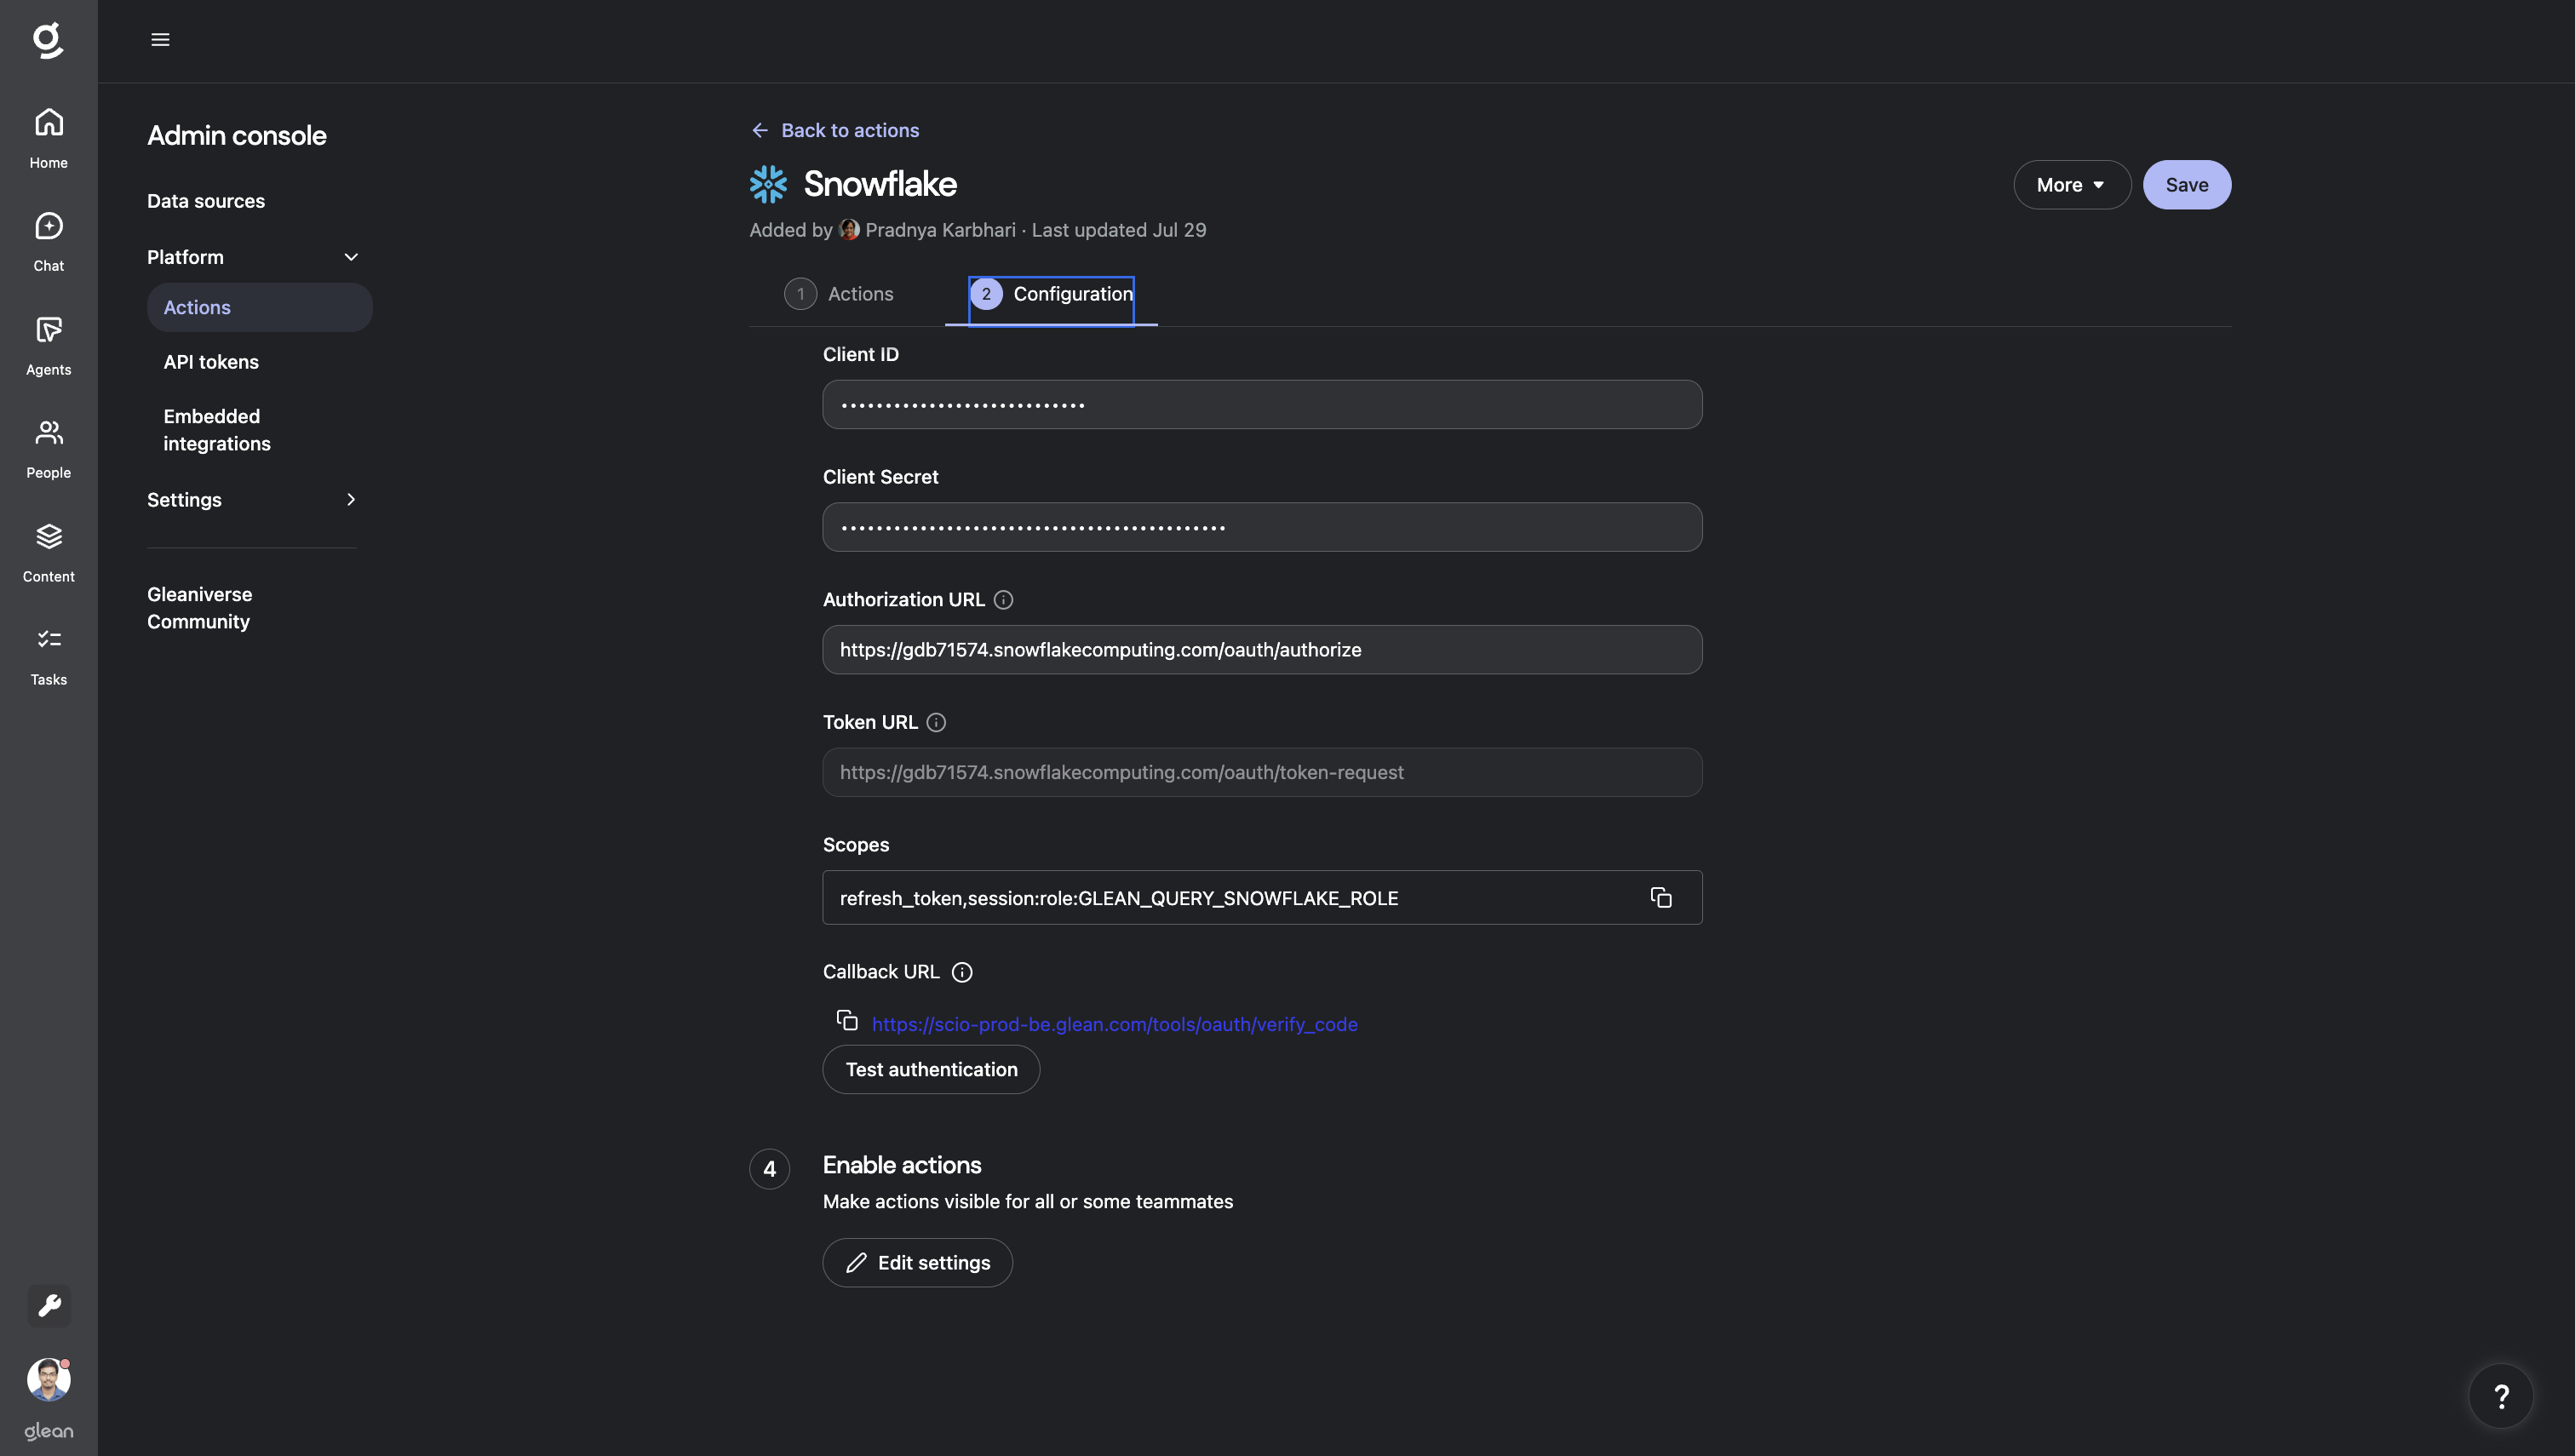This screenshot has height=1456, width=2575.
Task: Click the wrench admin icon
Action: pos(48,1305)
